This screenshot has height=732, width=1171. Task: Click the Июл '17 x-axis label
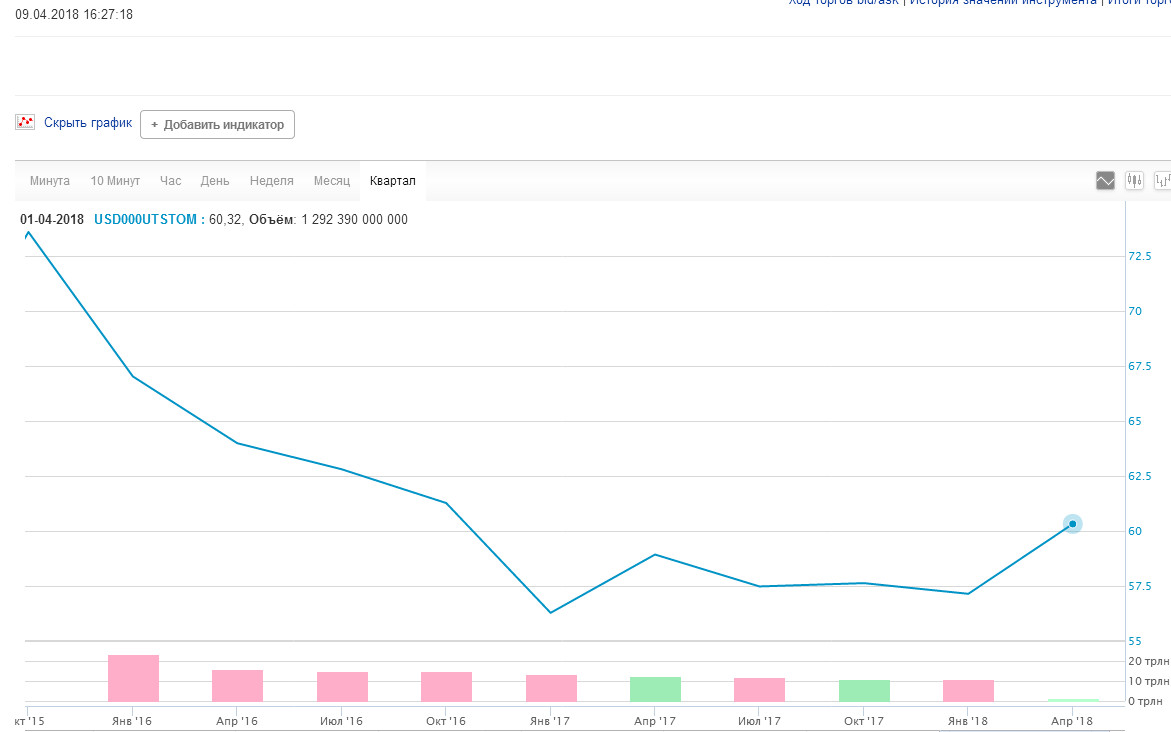(760, 721)
